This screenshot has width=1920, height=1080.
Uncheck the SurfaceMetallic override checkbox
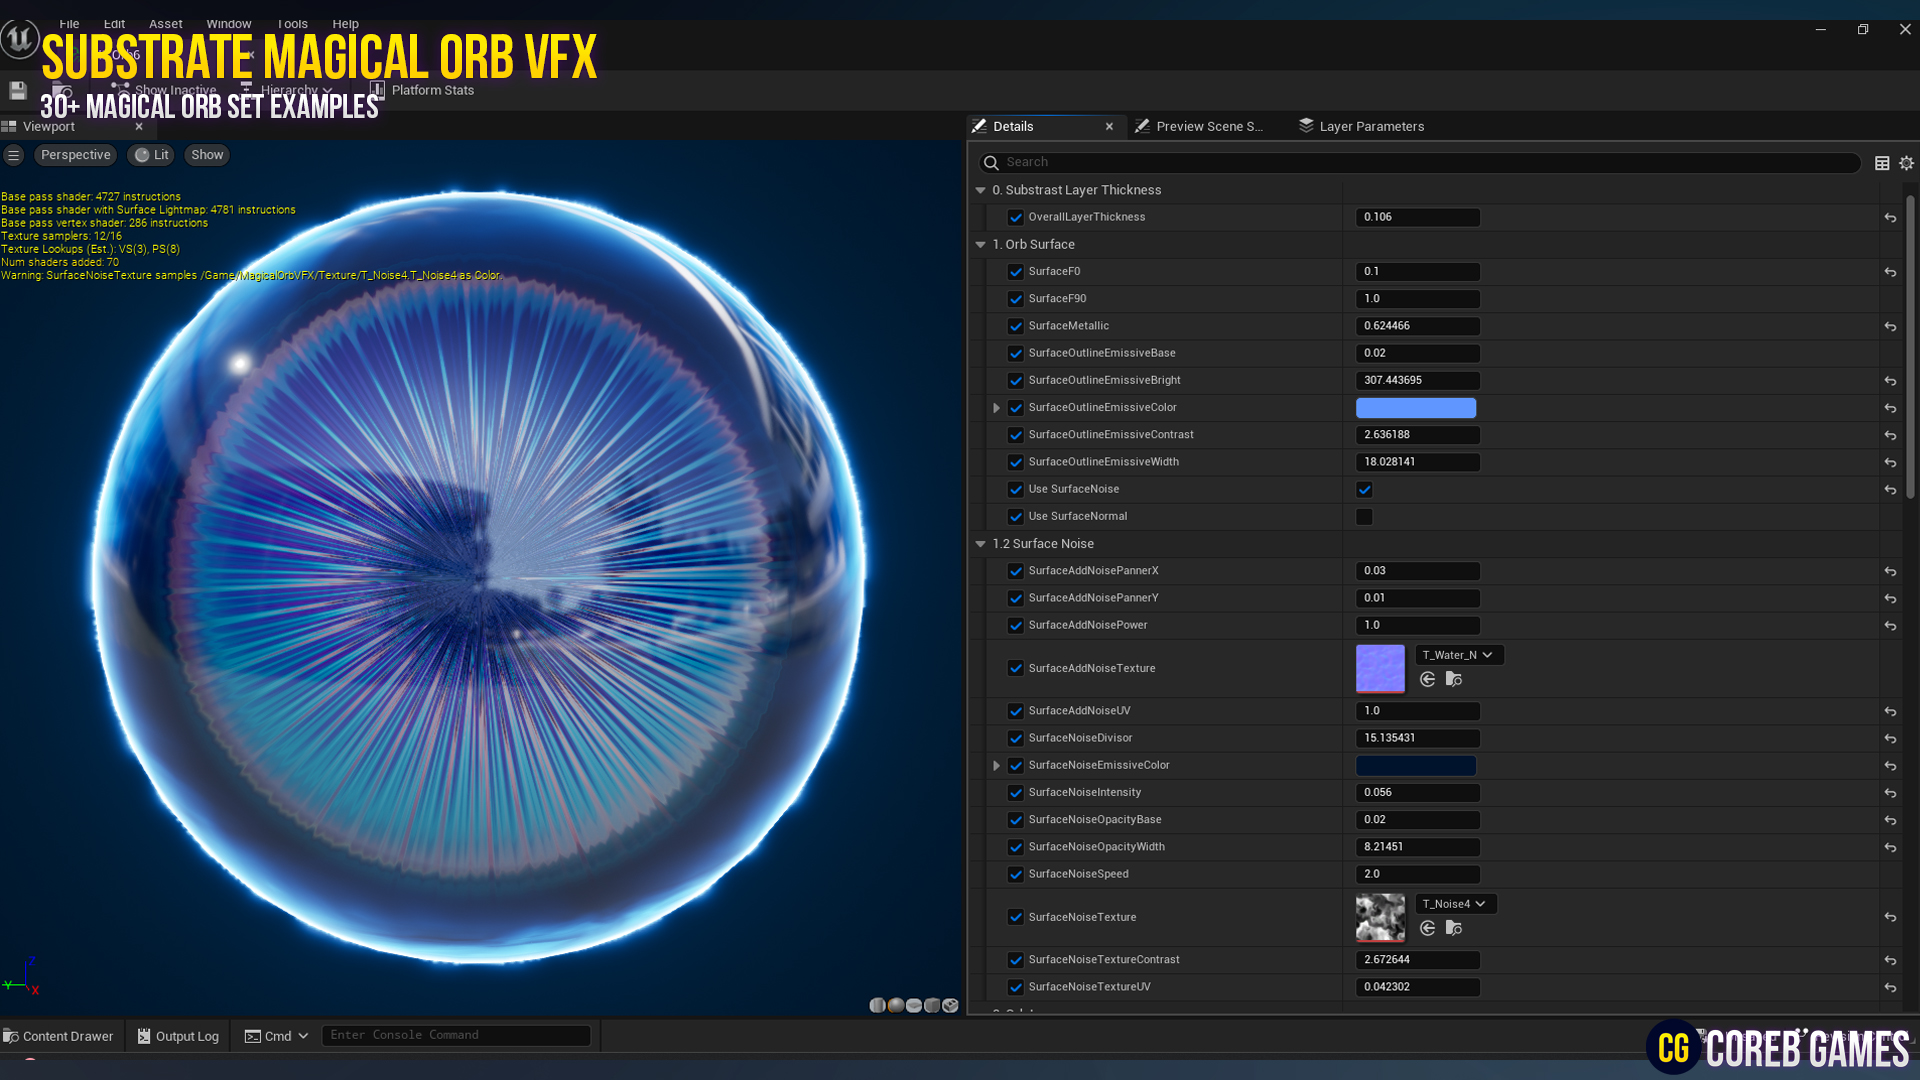pyautogui.click(x=1016, y=325)
